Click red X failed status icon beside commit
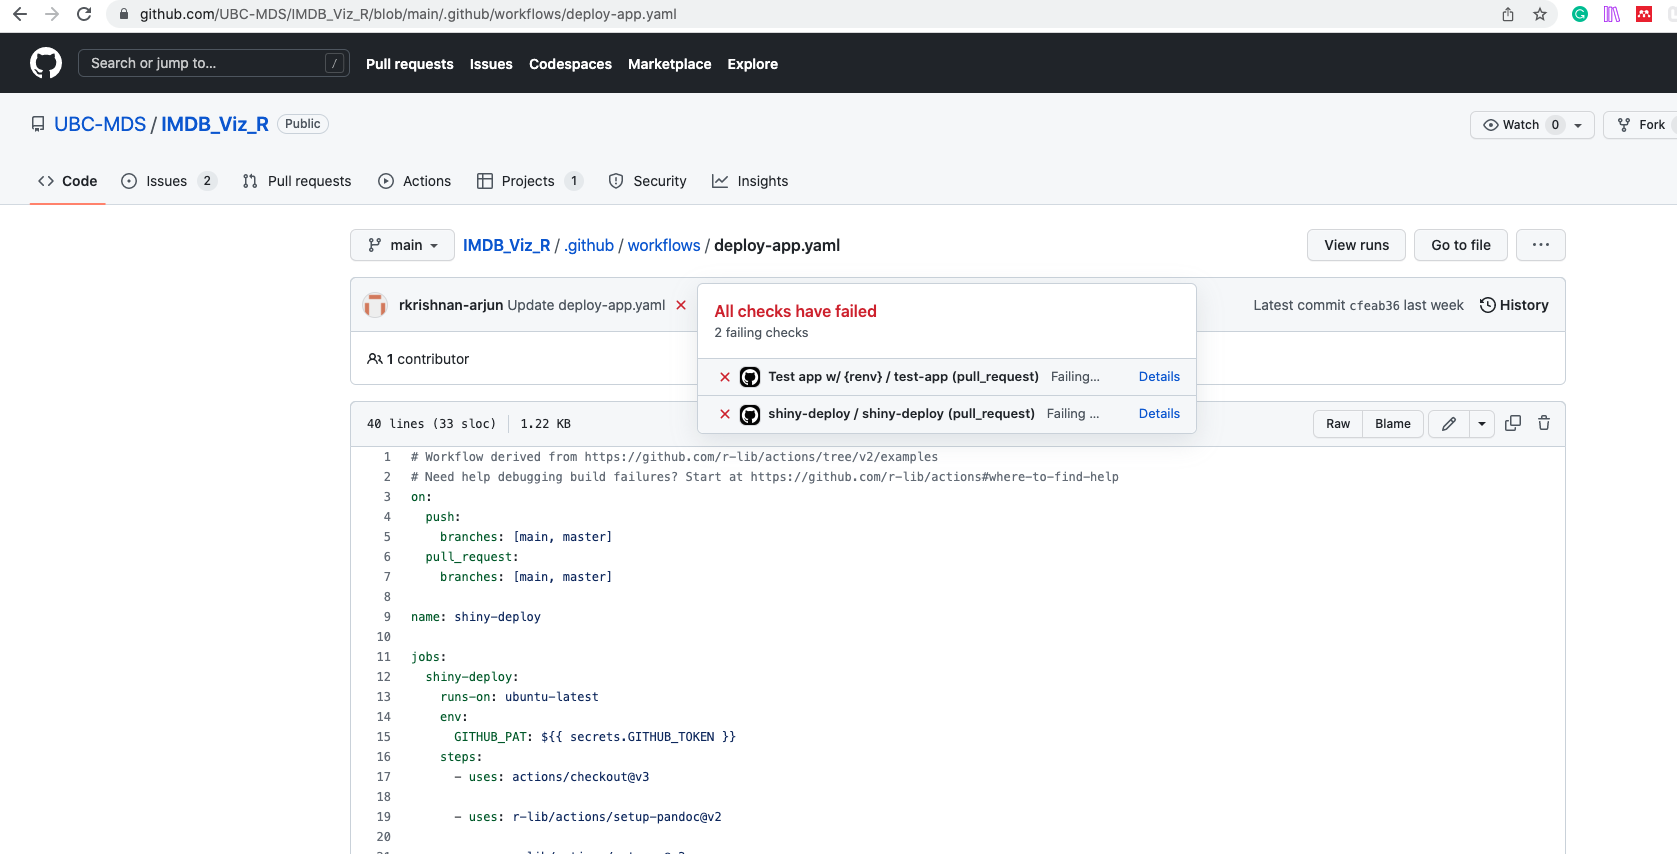 pos(681,305)
